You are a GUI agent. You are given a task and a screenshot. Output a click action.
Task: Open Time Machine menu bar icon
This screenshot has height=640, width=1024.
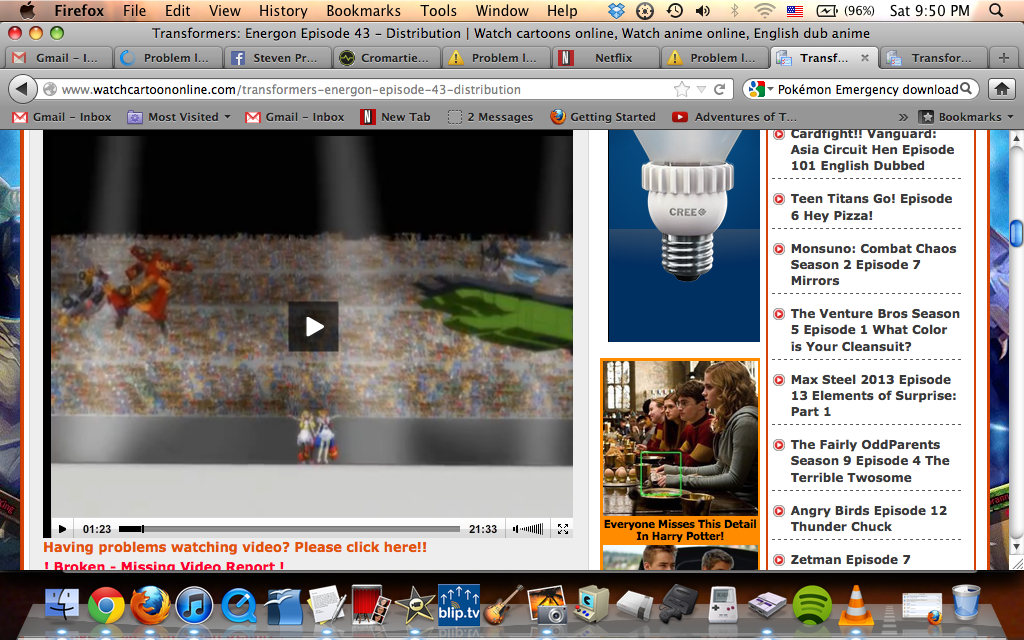(x=674, y=10)
